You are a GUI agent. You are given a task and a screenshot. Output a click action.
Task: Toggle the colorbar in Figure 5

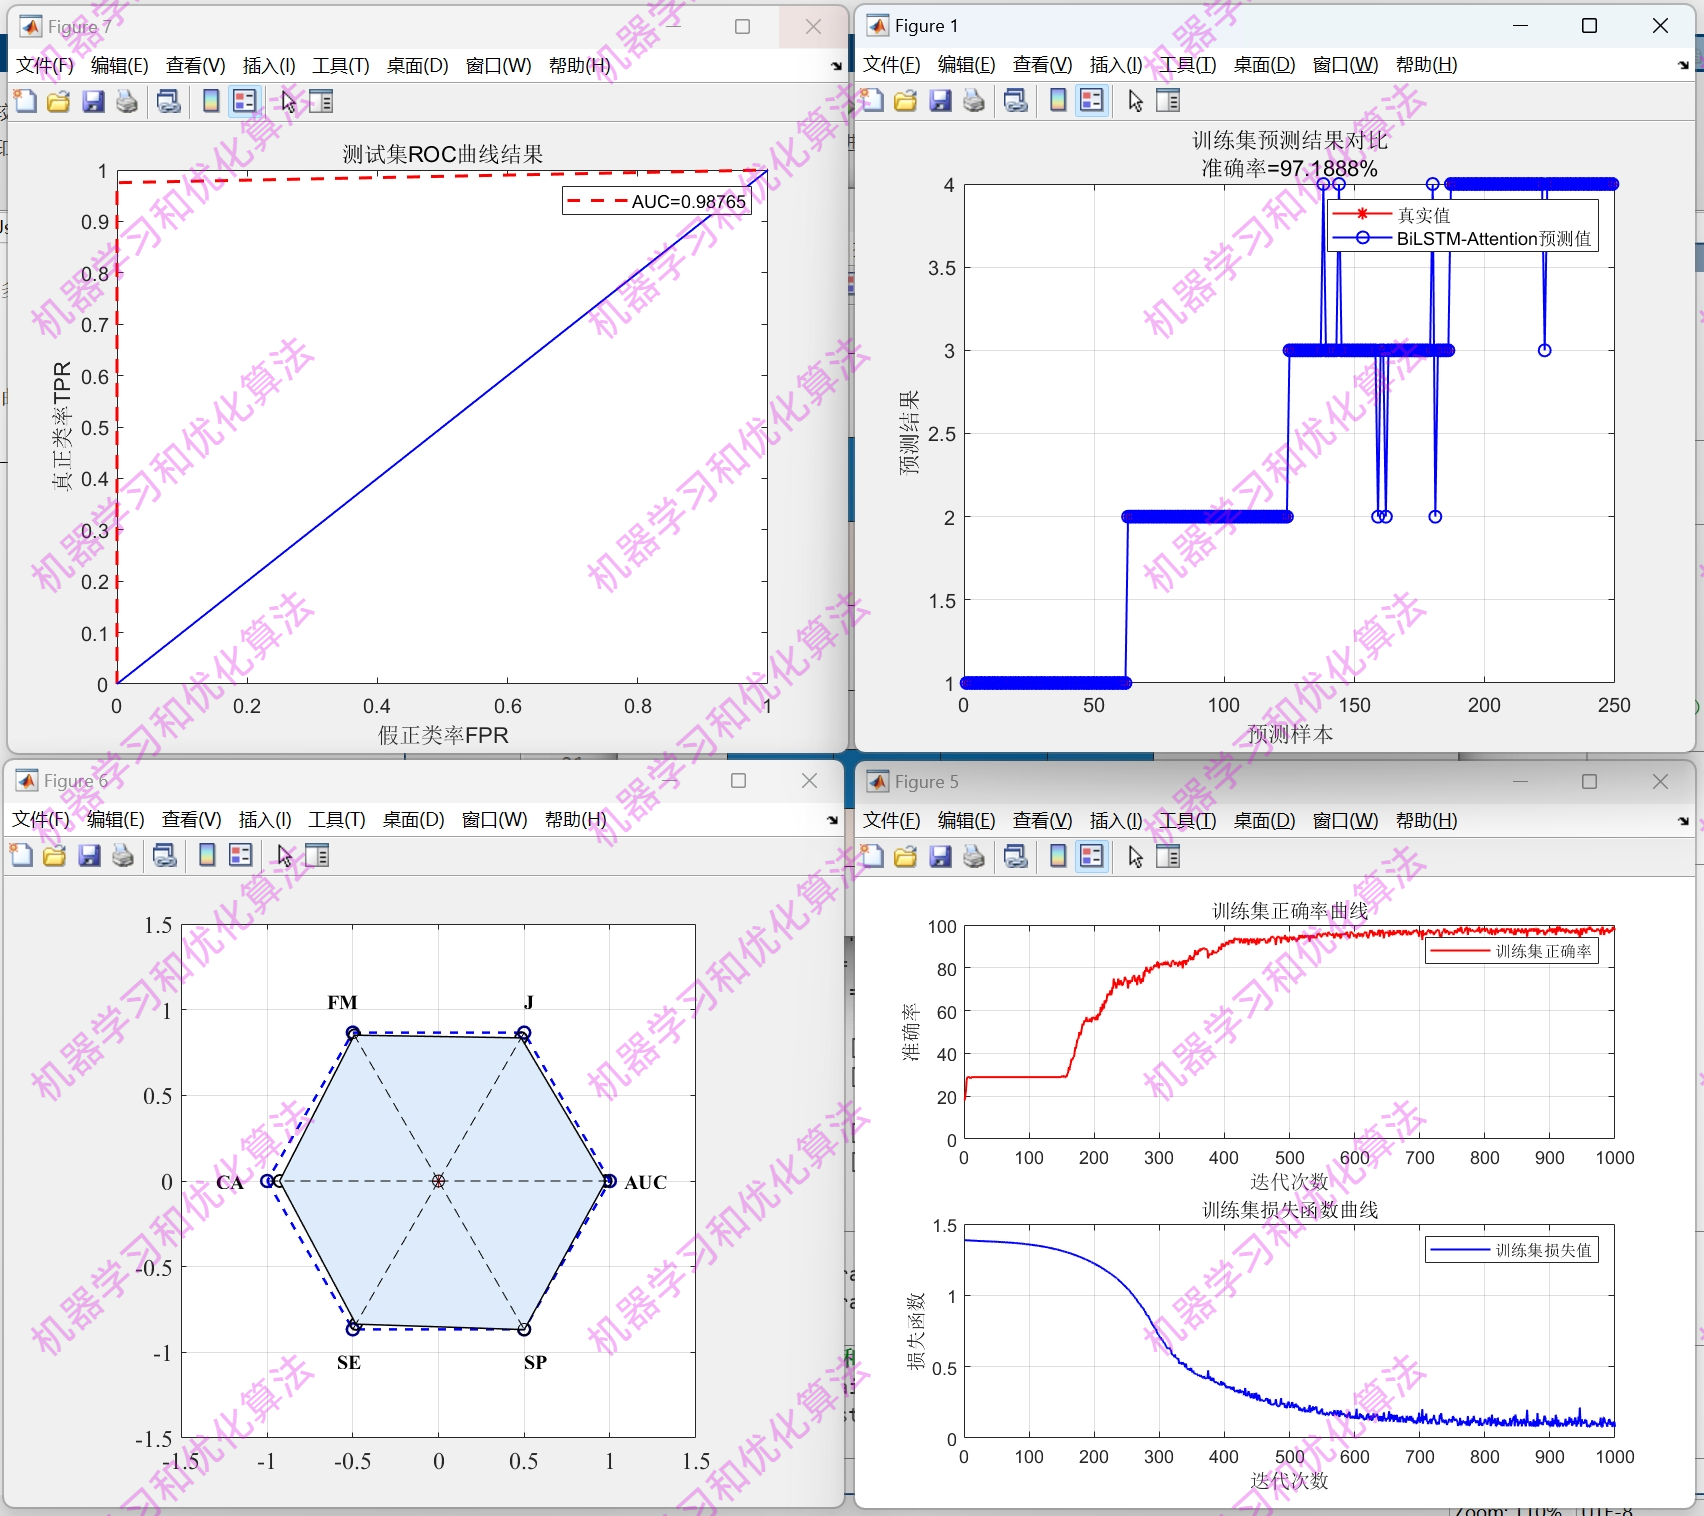pos(1058,856)
